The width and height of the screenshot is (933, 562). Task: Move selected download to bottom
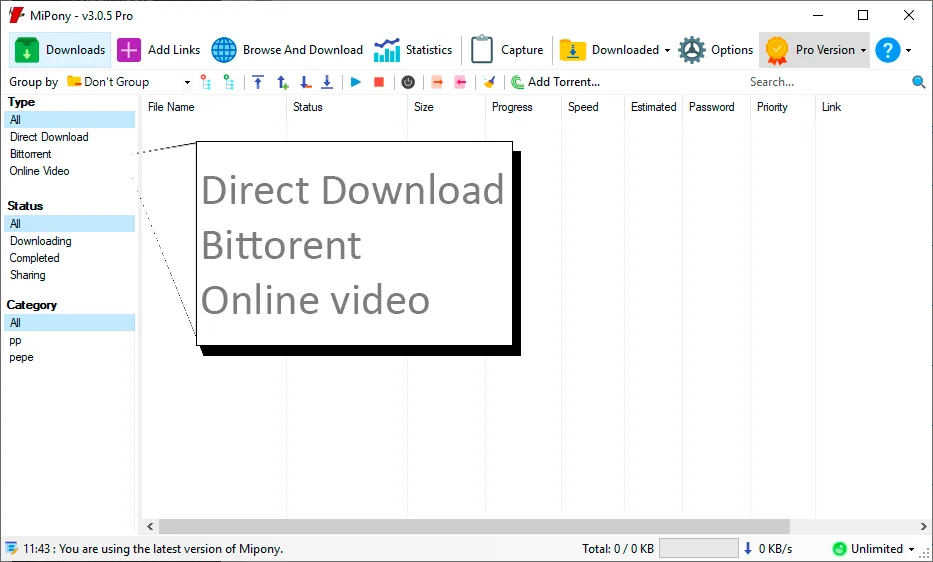pyautogui.click(x=327, y=82)
